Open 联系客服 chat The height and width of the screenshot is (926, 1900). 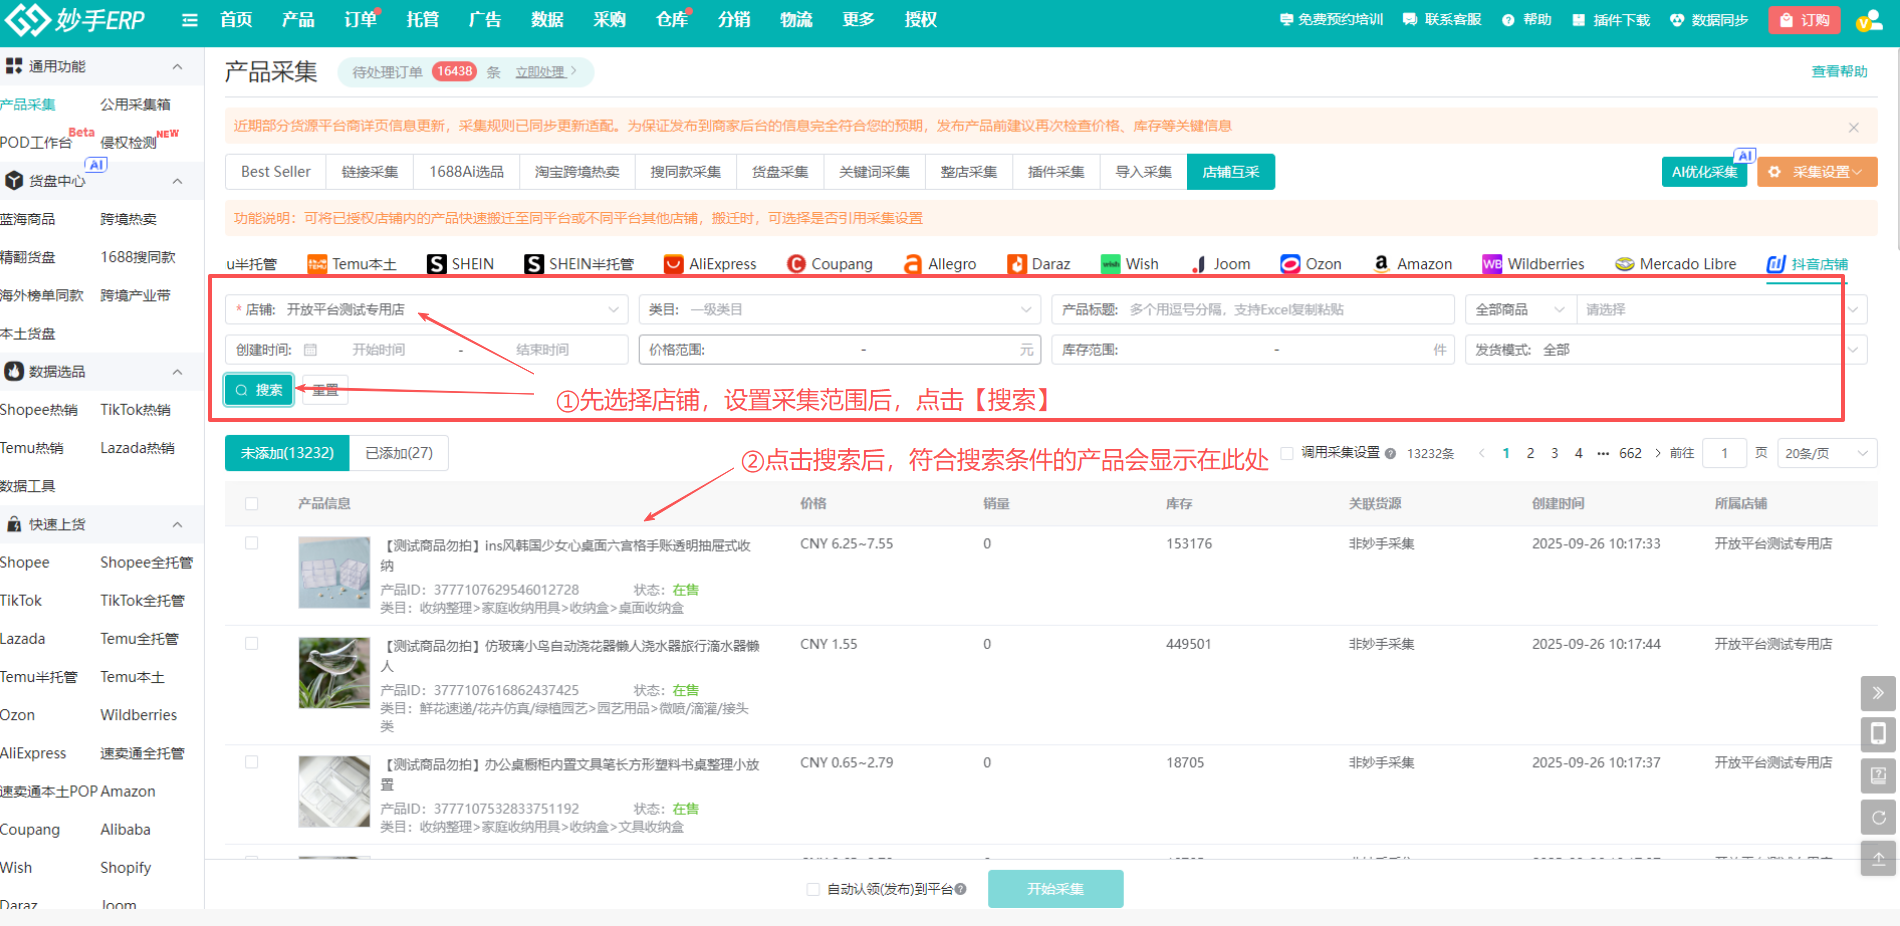(1442, 20)
